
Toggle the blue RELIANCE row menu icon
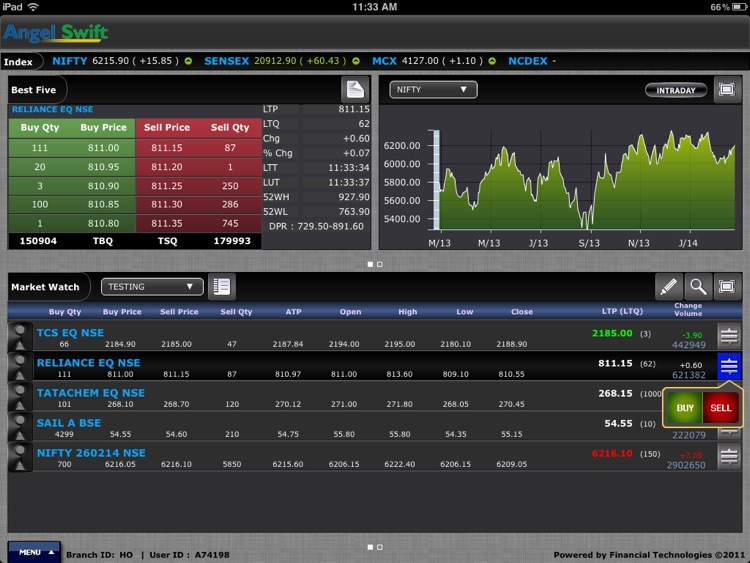729,366
